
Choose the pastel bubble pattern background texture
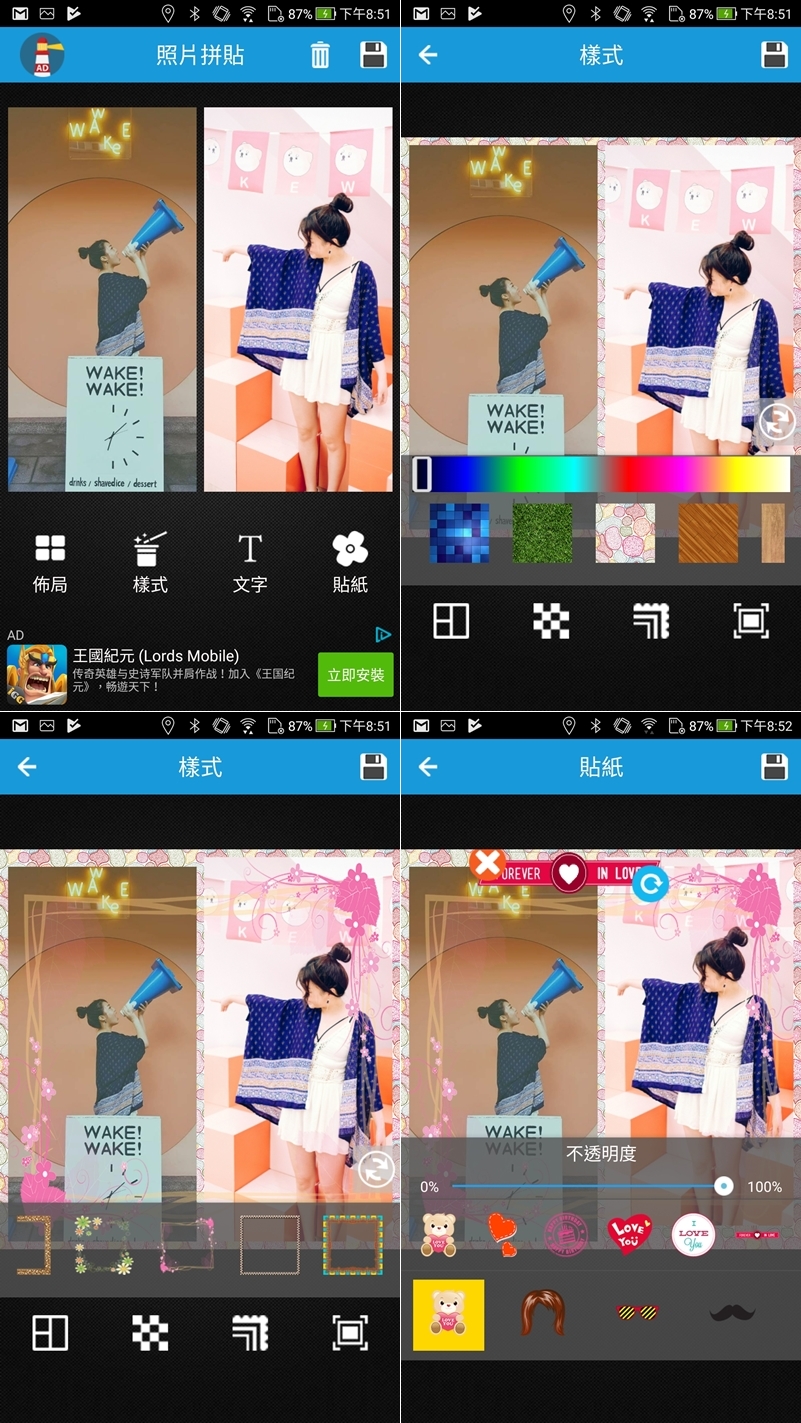point(626,533)
